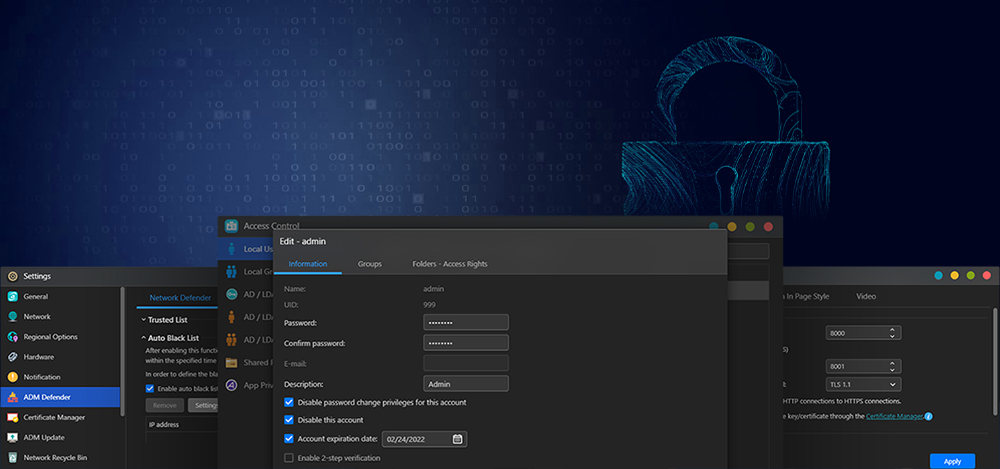Select the Network globe icon
Image resolution: width=1000 pixels, height=469 pixels.
tap(12, 317)
